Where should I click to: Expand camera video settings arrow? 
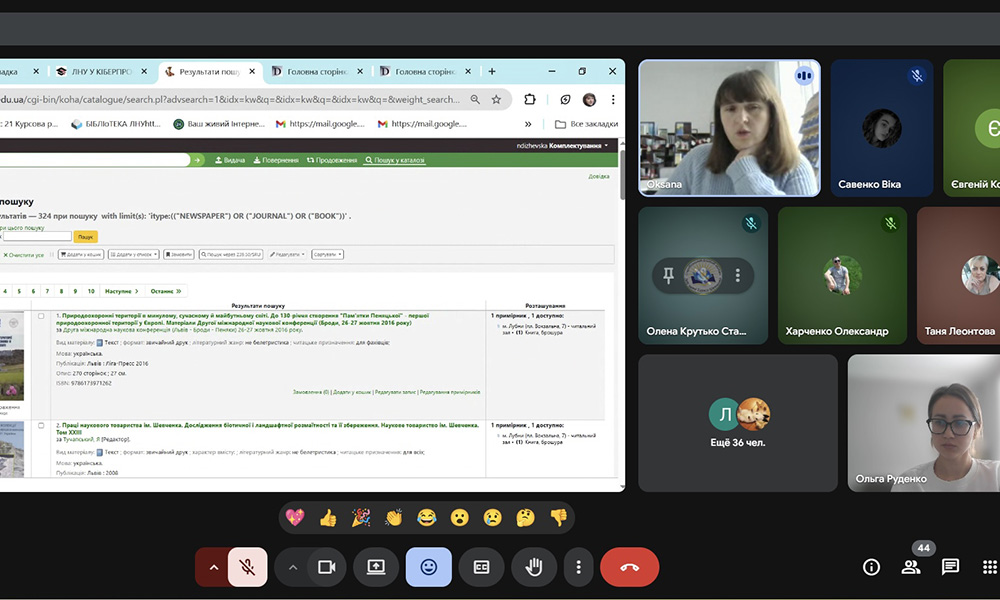coord(293,567)
